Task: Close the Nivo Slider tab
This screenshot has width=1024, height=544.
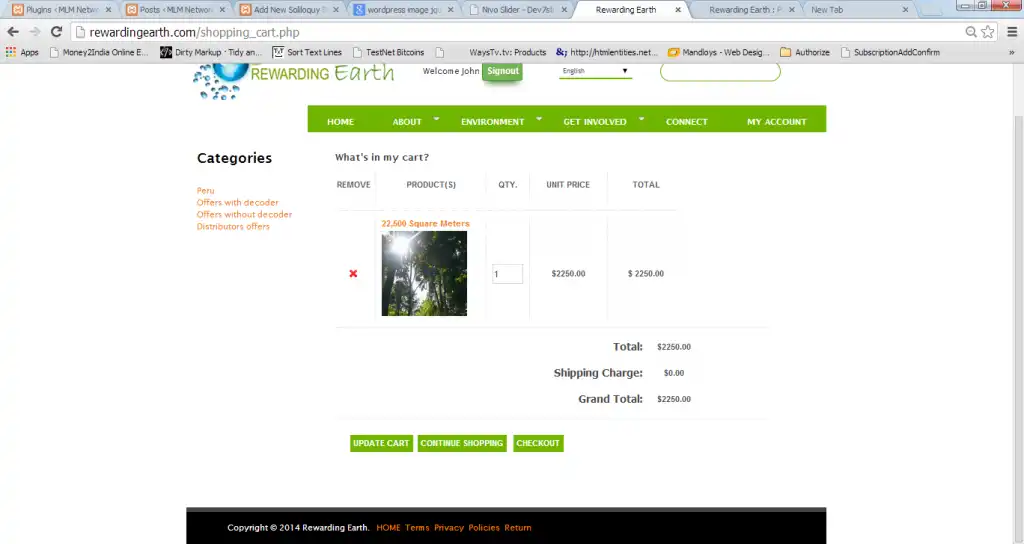Action: (x=564, y=10)
